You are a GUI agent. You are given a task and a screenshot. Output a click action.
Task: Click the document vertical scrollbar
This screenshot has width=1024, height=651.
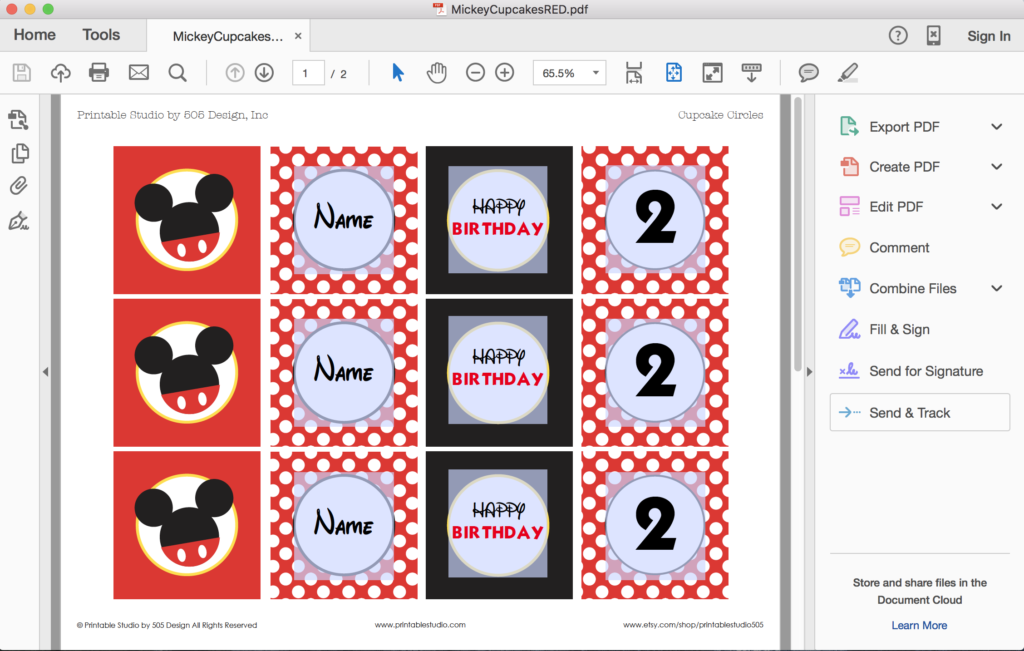pyautogui.click(x=797, y=235)
